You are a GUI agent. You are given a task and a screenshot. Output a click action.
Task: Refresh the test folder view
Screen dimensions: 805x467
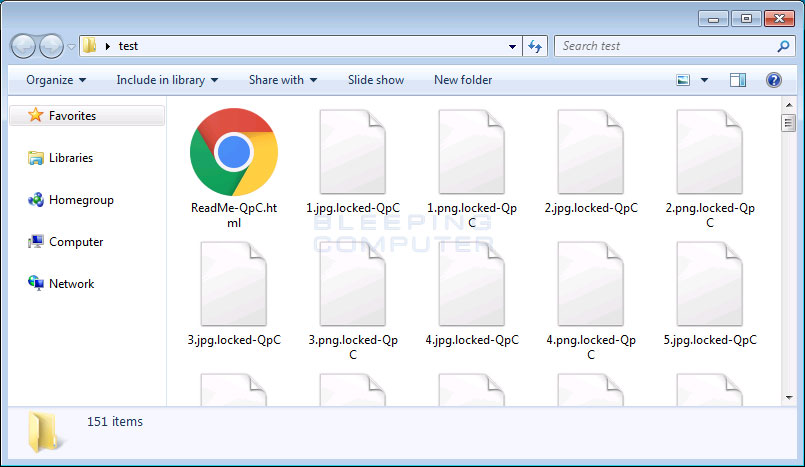click(535, 46)
